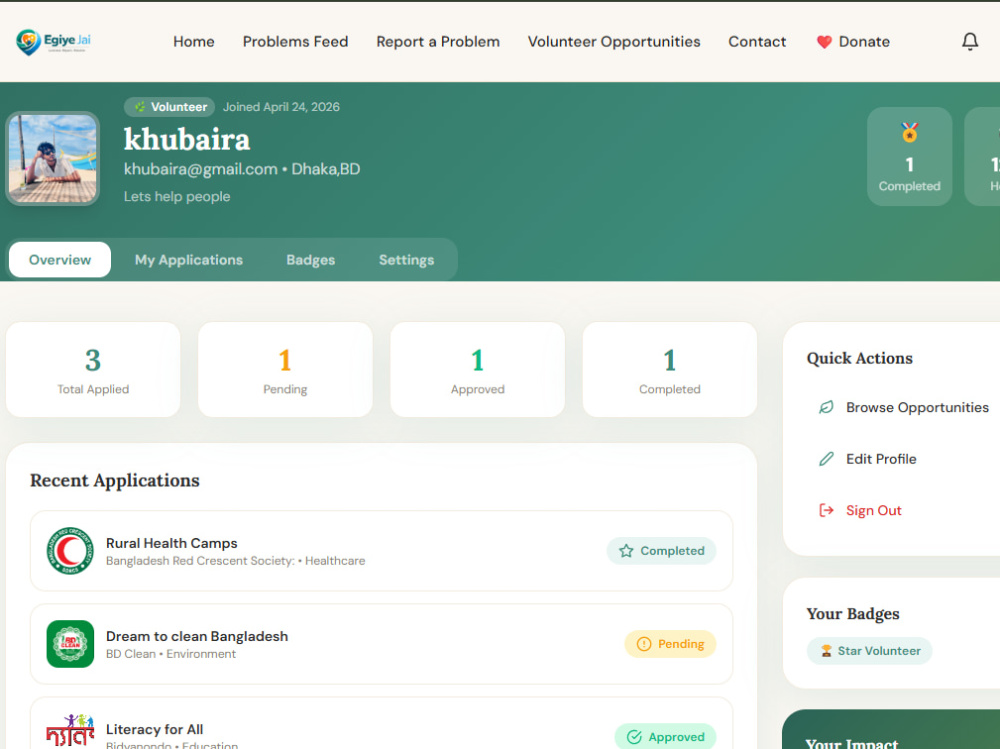Click the star icon in Completed badge
The height and width of the screenshot is (749, 1000).
click(626, 551)
